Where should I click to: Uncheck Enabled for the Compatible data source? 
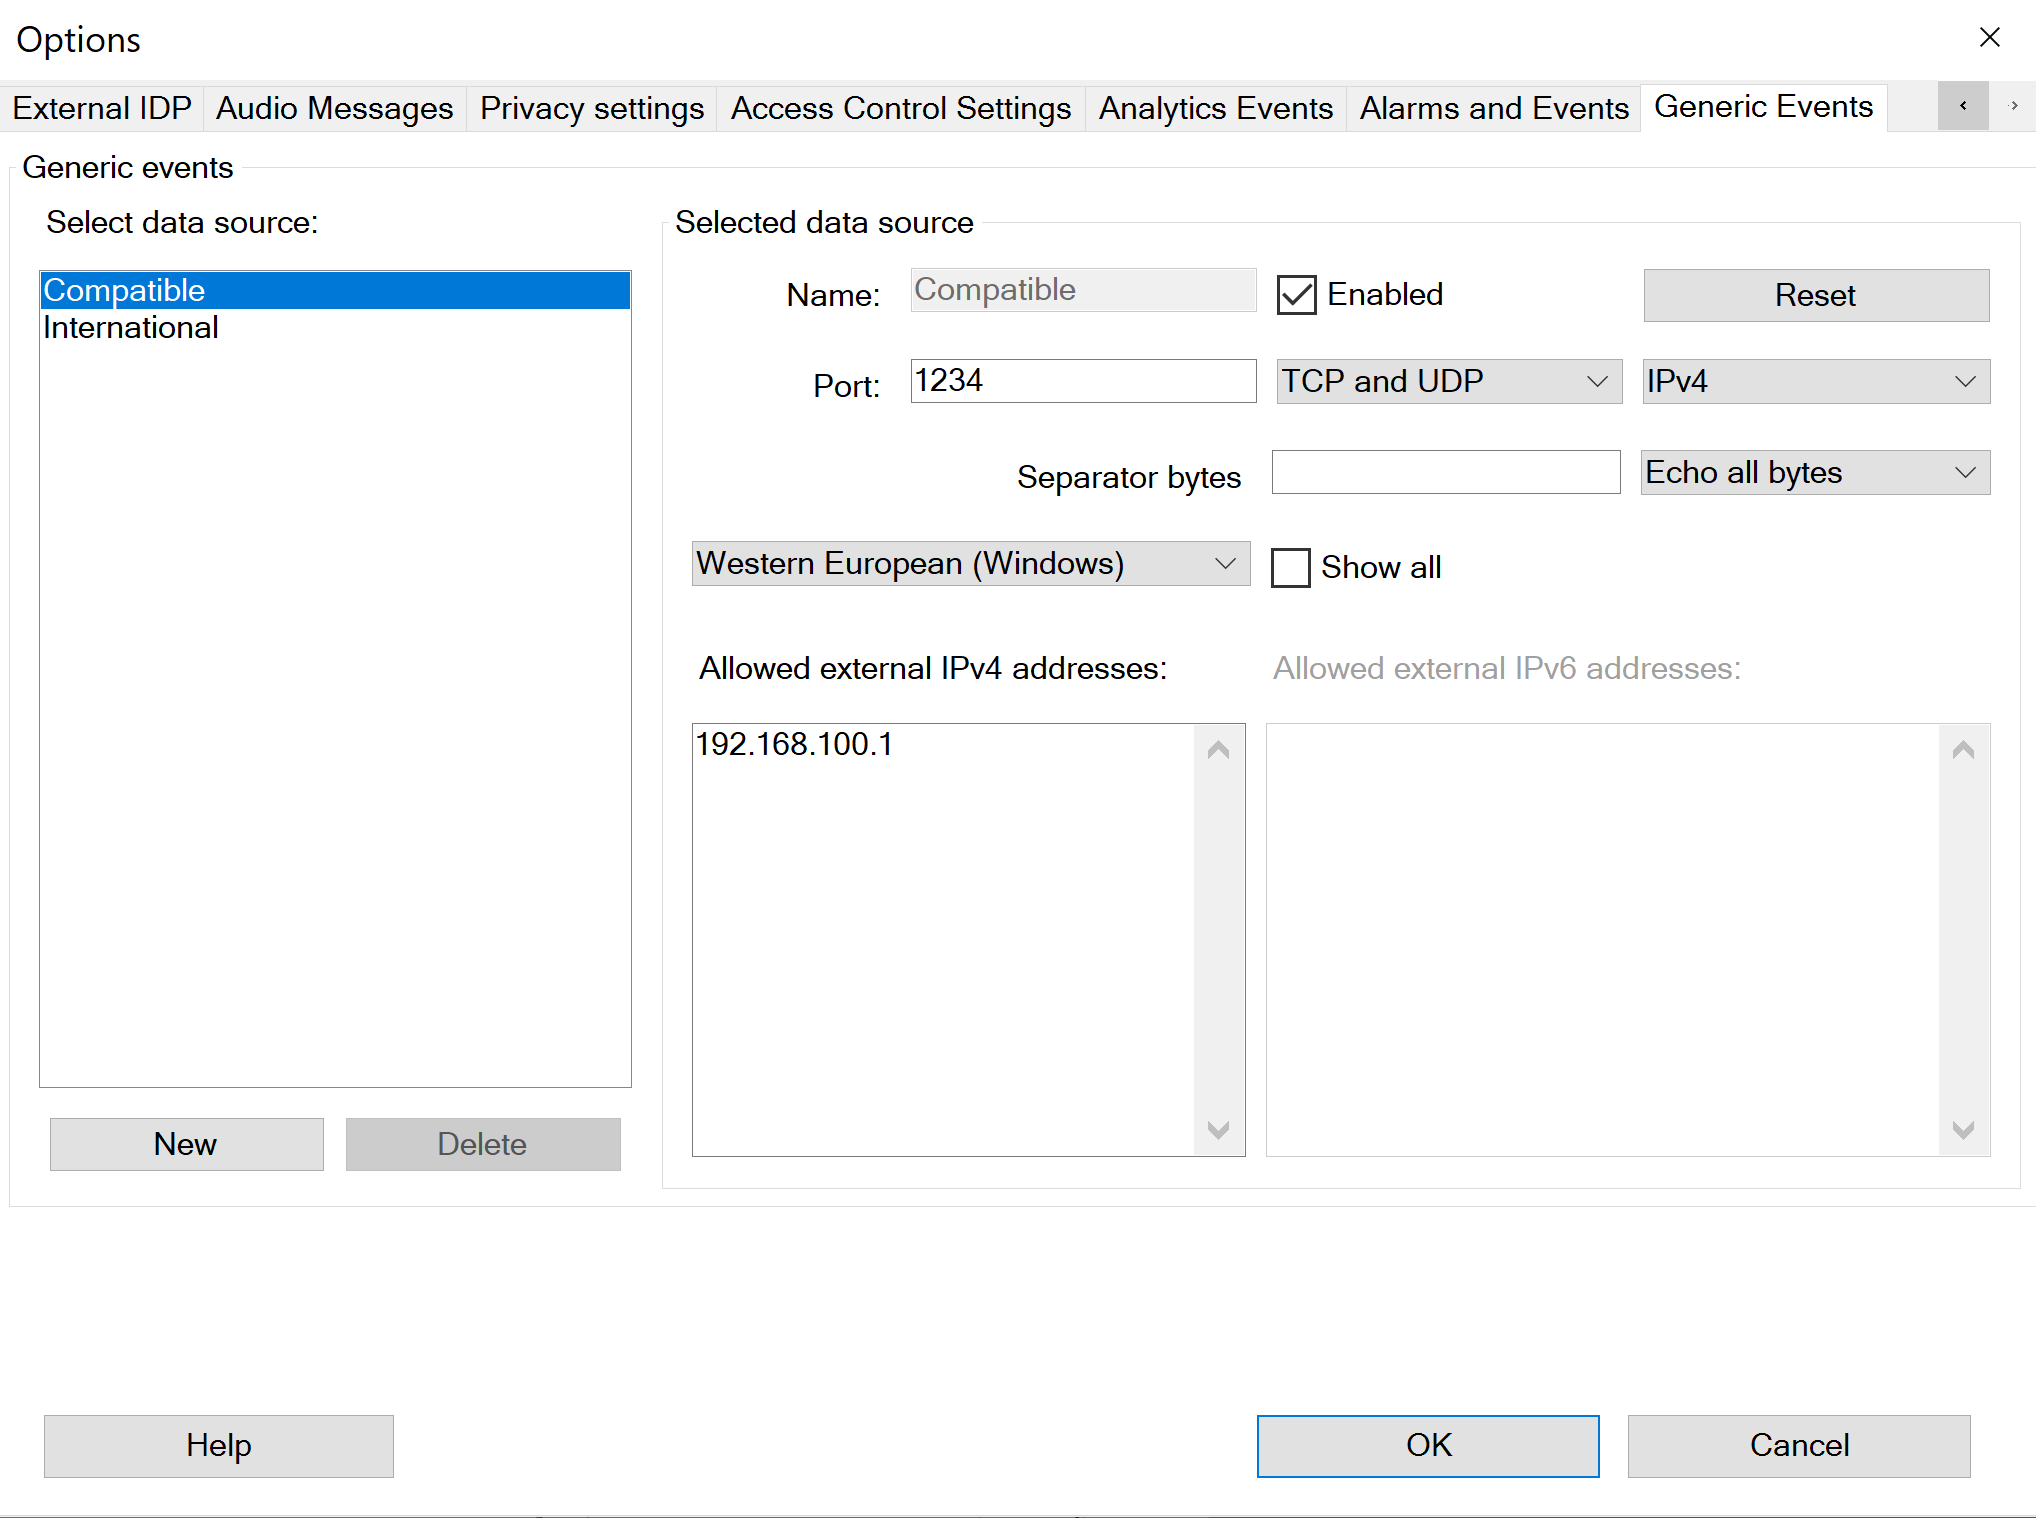1296,294
